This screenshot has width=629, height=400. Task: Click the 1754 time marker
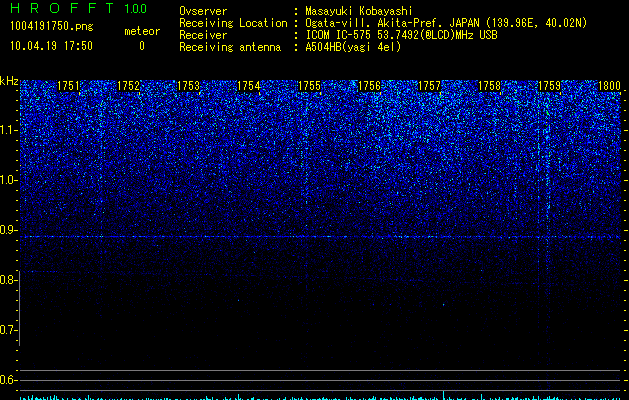click(249, 86)
